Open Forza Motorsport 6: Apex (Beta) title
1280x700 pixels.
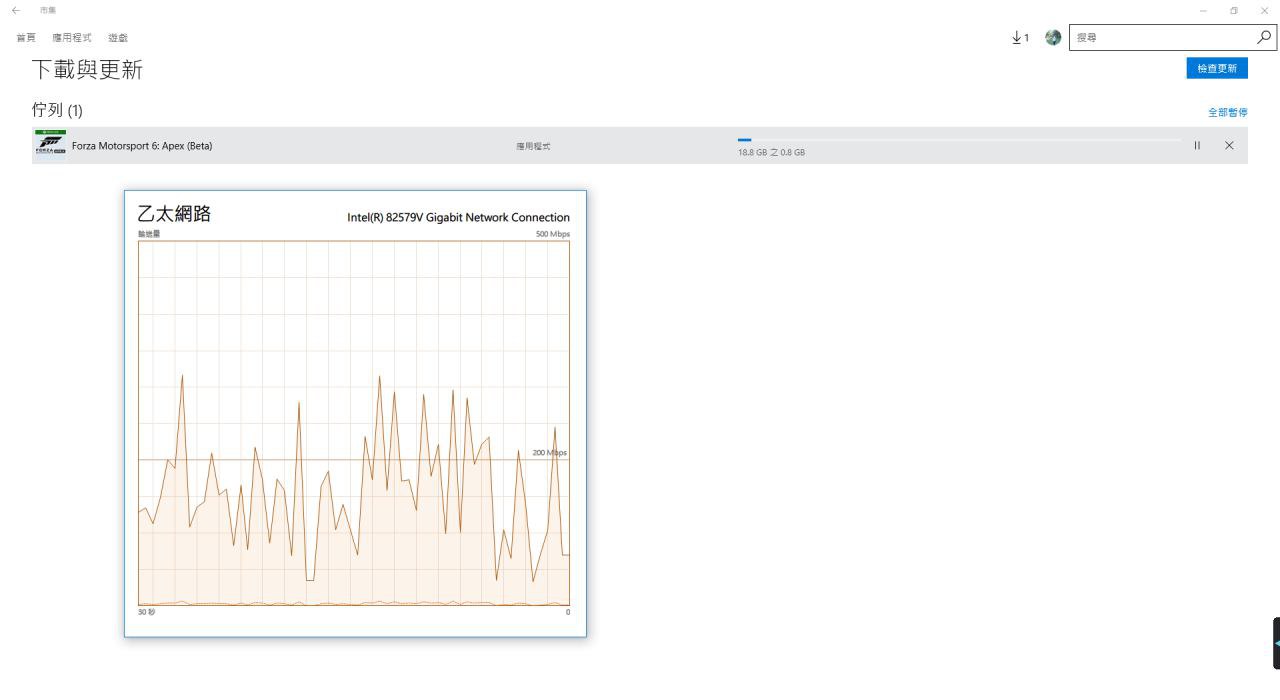[x=142, y=146]
